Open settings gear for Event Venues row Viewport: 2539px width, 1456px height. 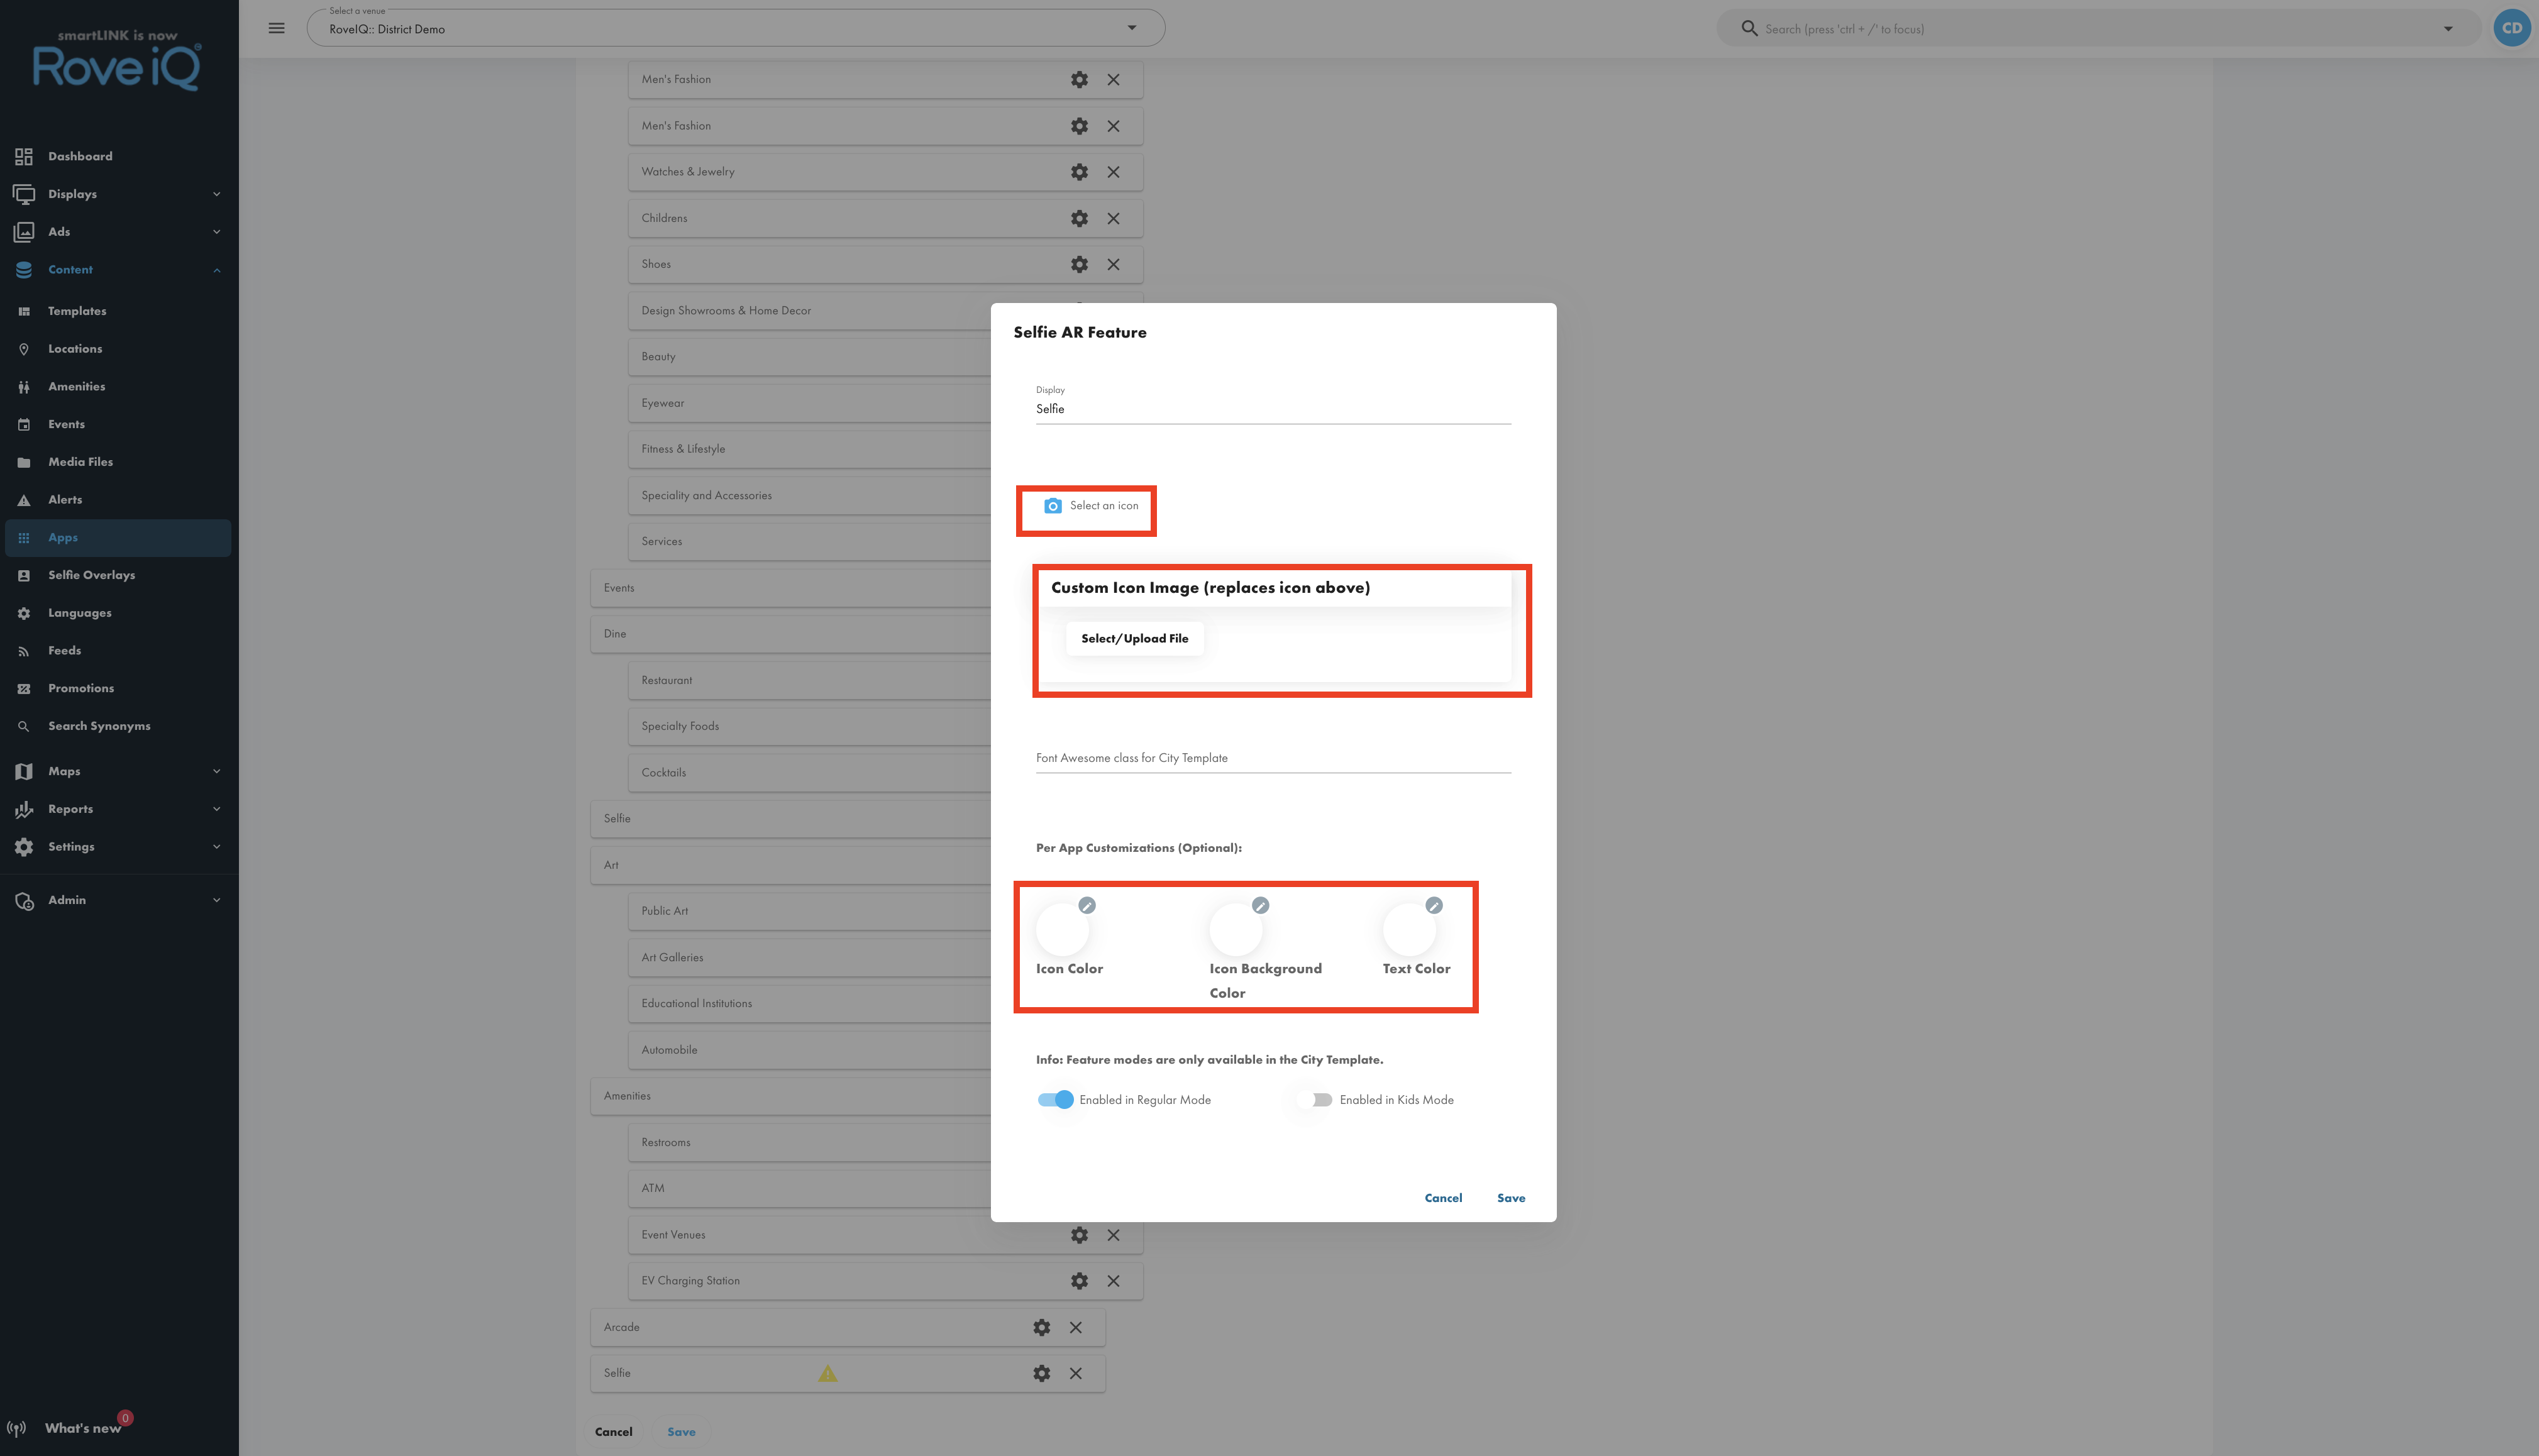(x=1079, y=1235)
